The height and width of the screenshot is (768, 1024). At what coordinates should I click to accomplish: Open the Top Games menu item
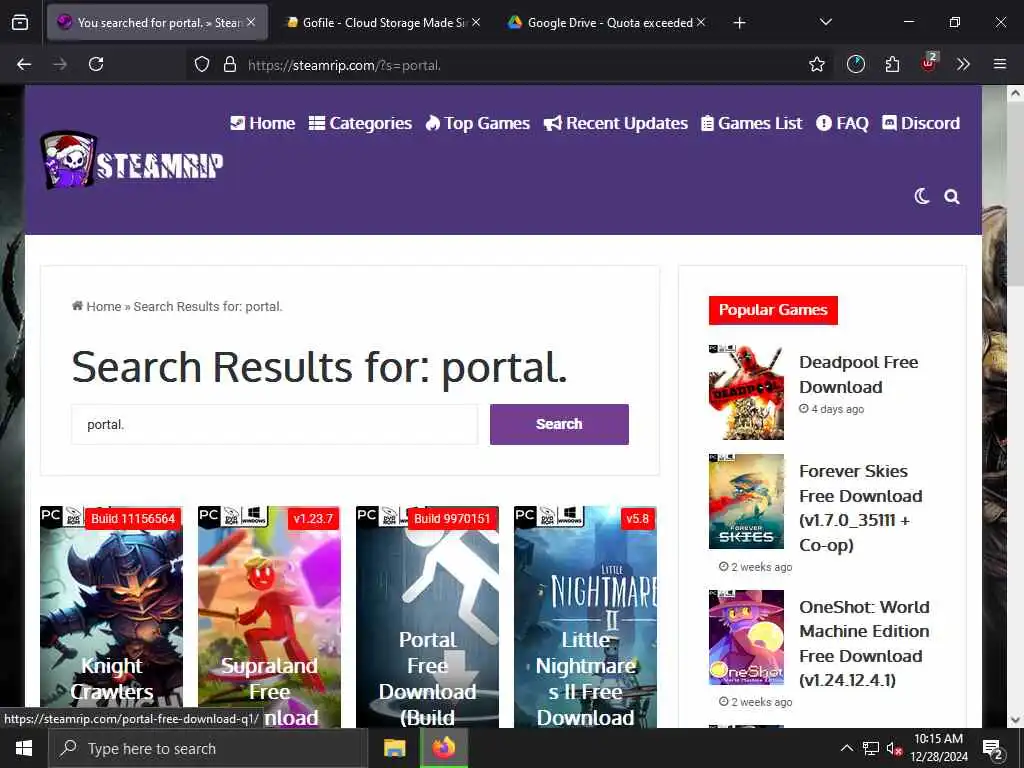(x=477, y=123)
